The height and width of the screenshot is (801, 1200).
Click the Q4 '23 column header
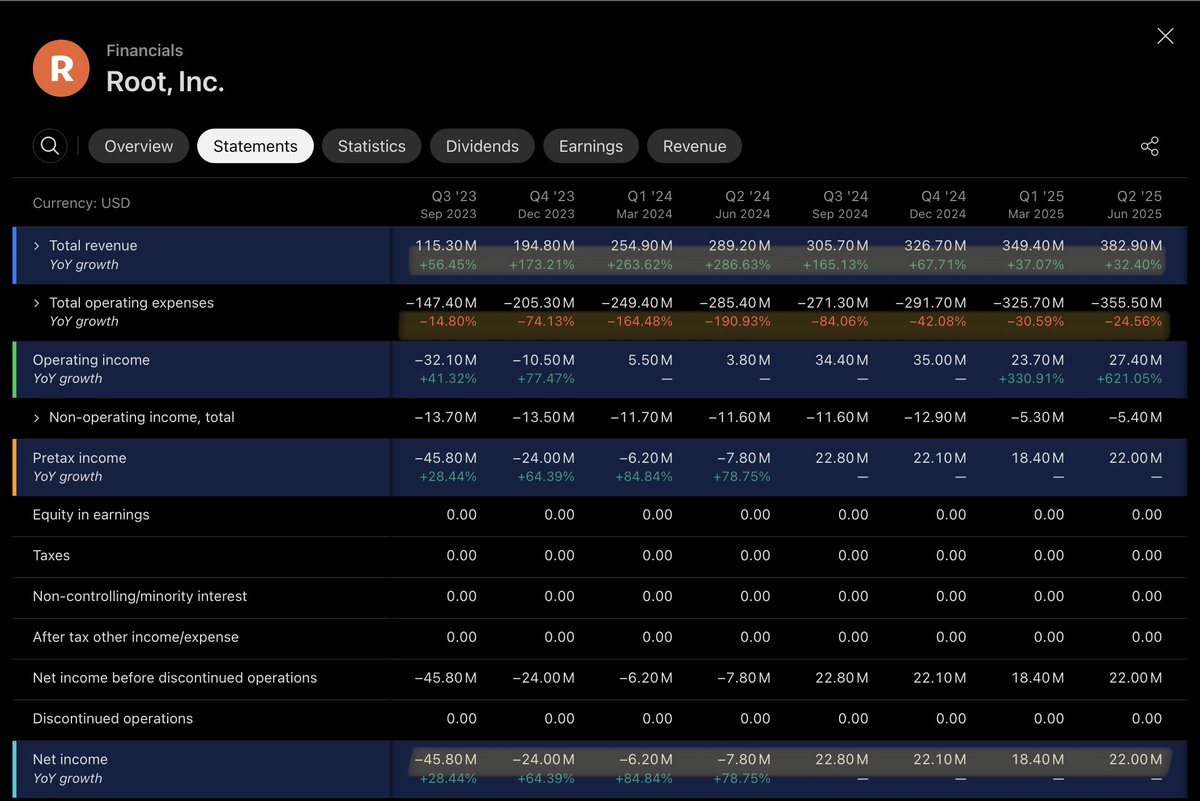(546, 205)
